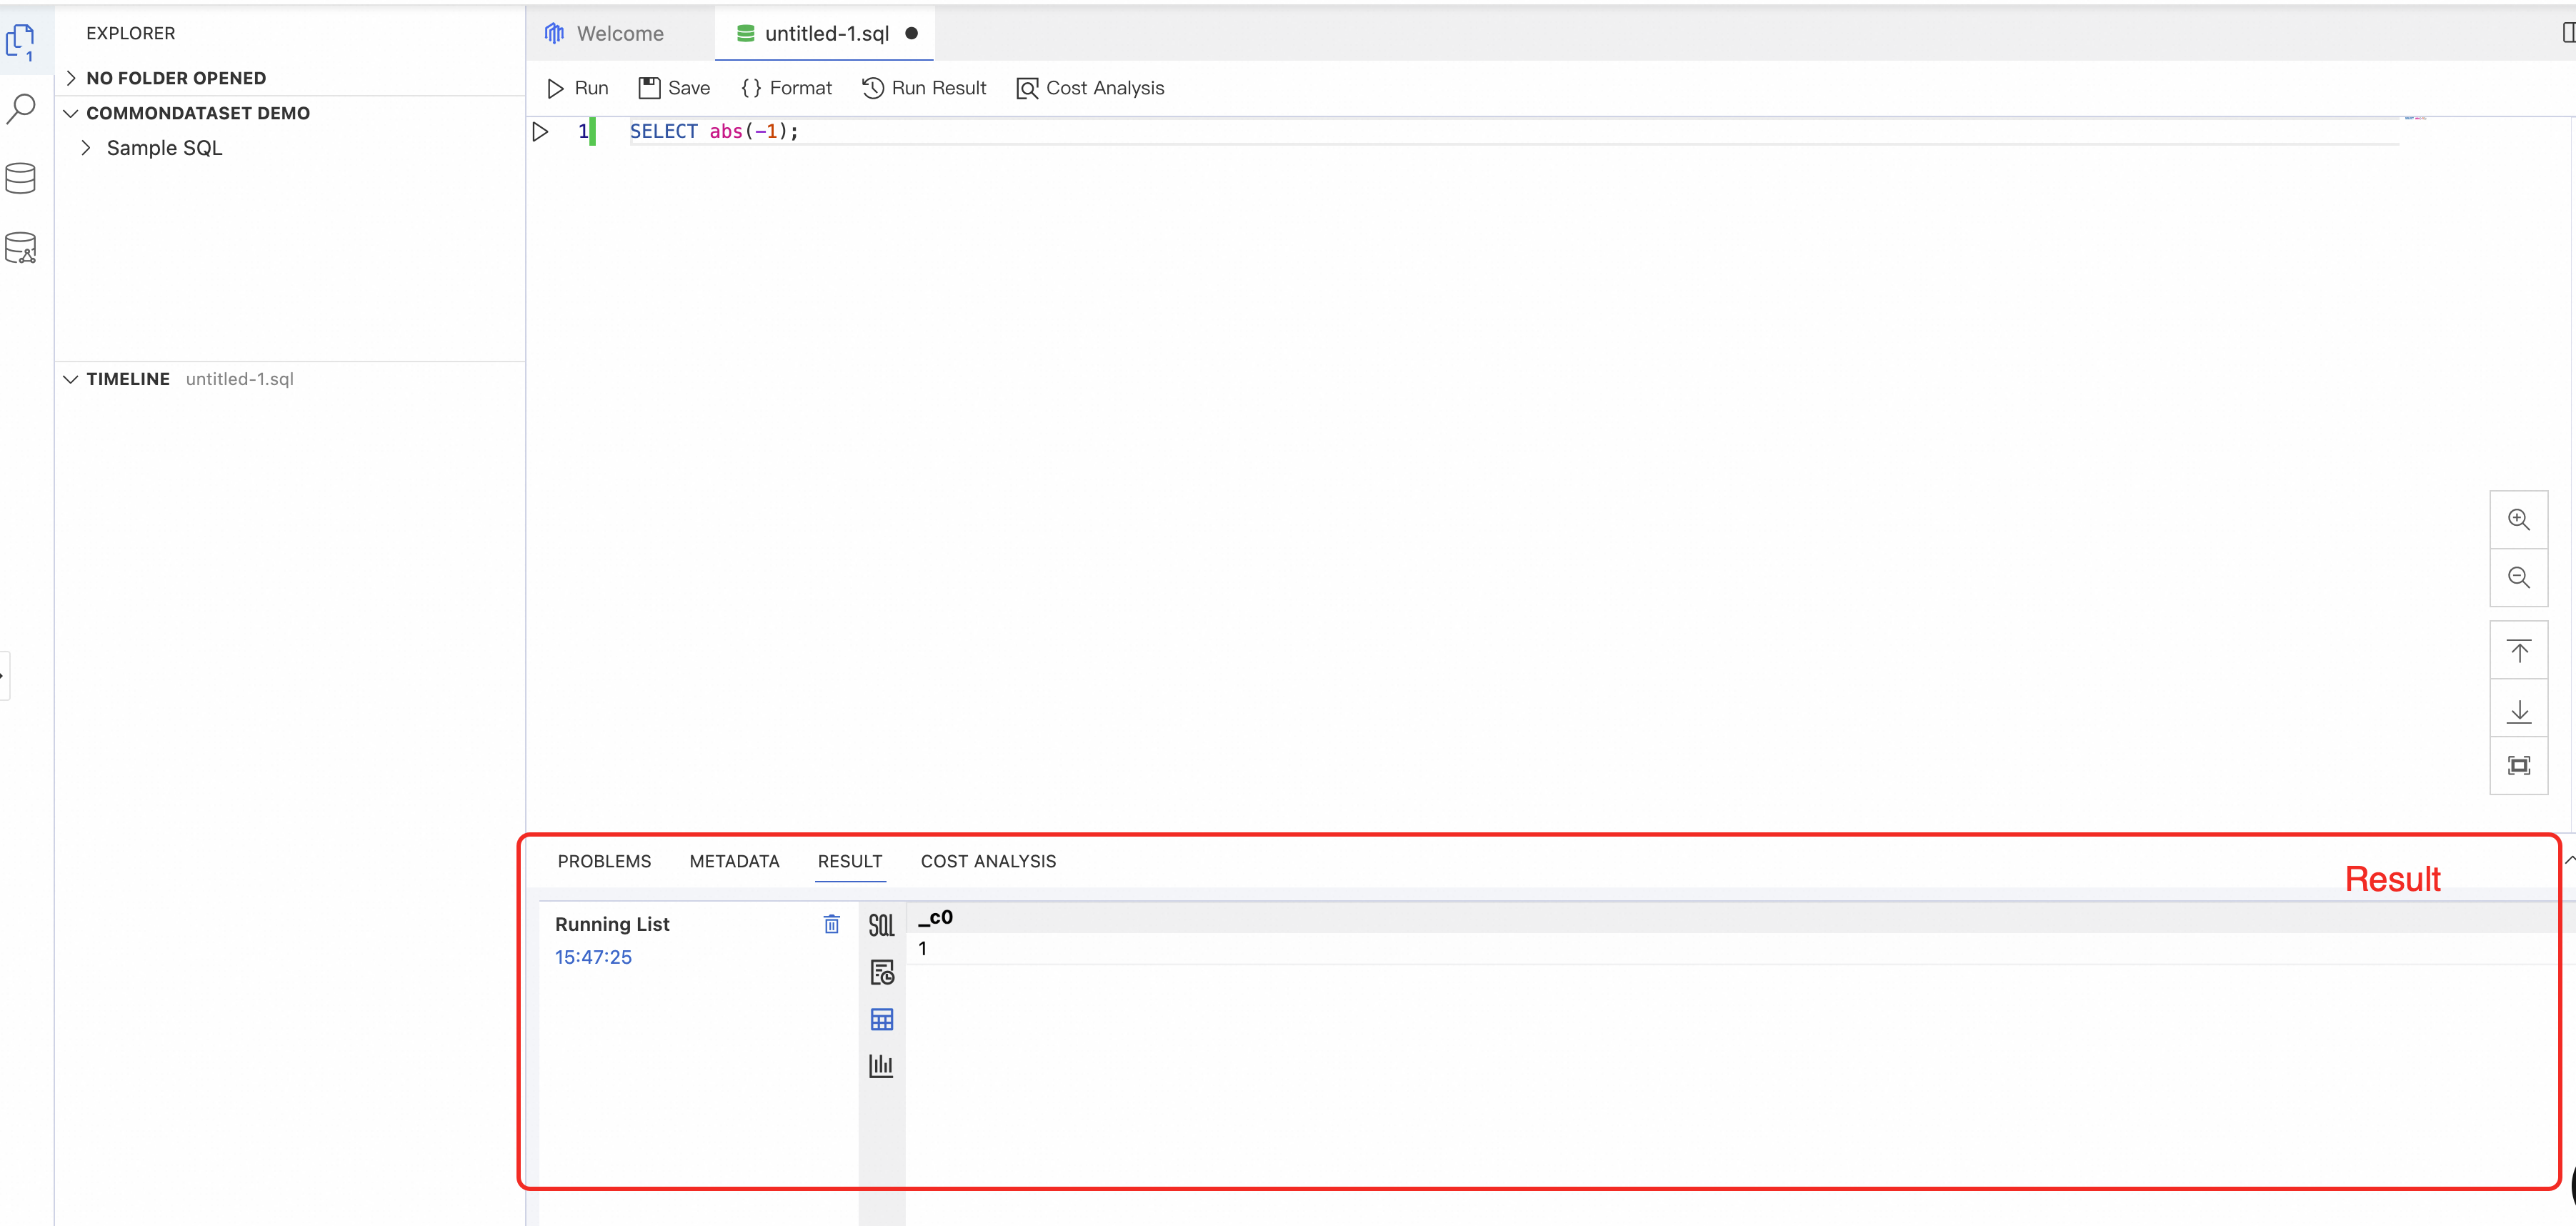Switch to the Welcome tab
Viewport: 2576px width, 1226px height.
coord(619,34)
